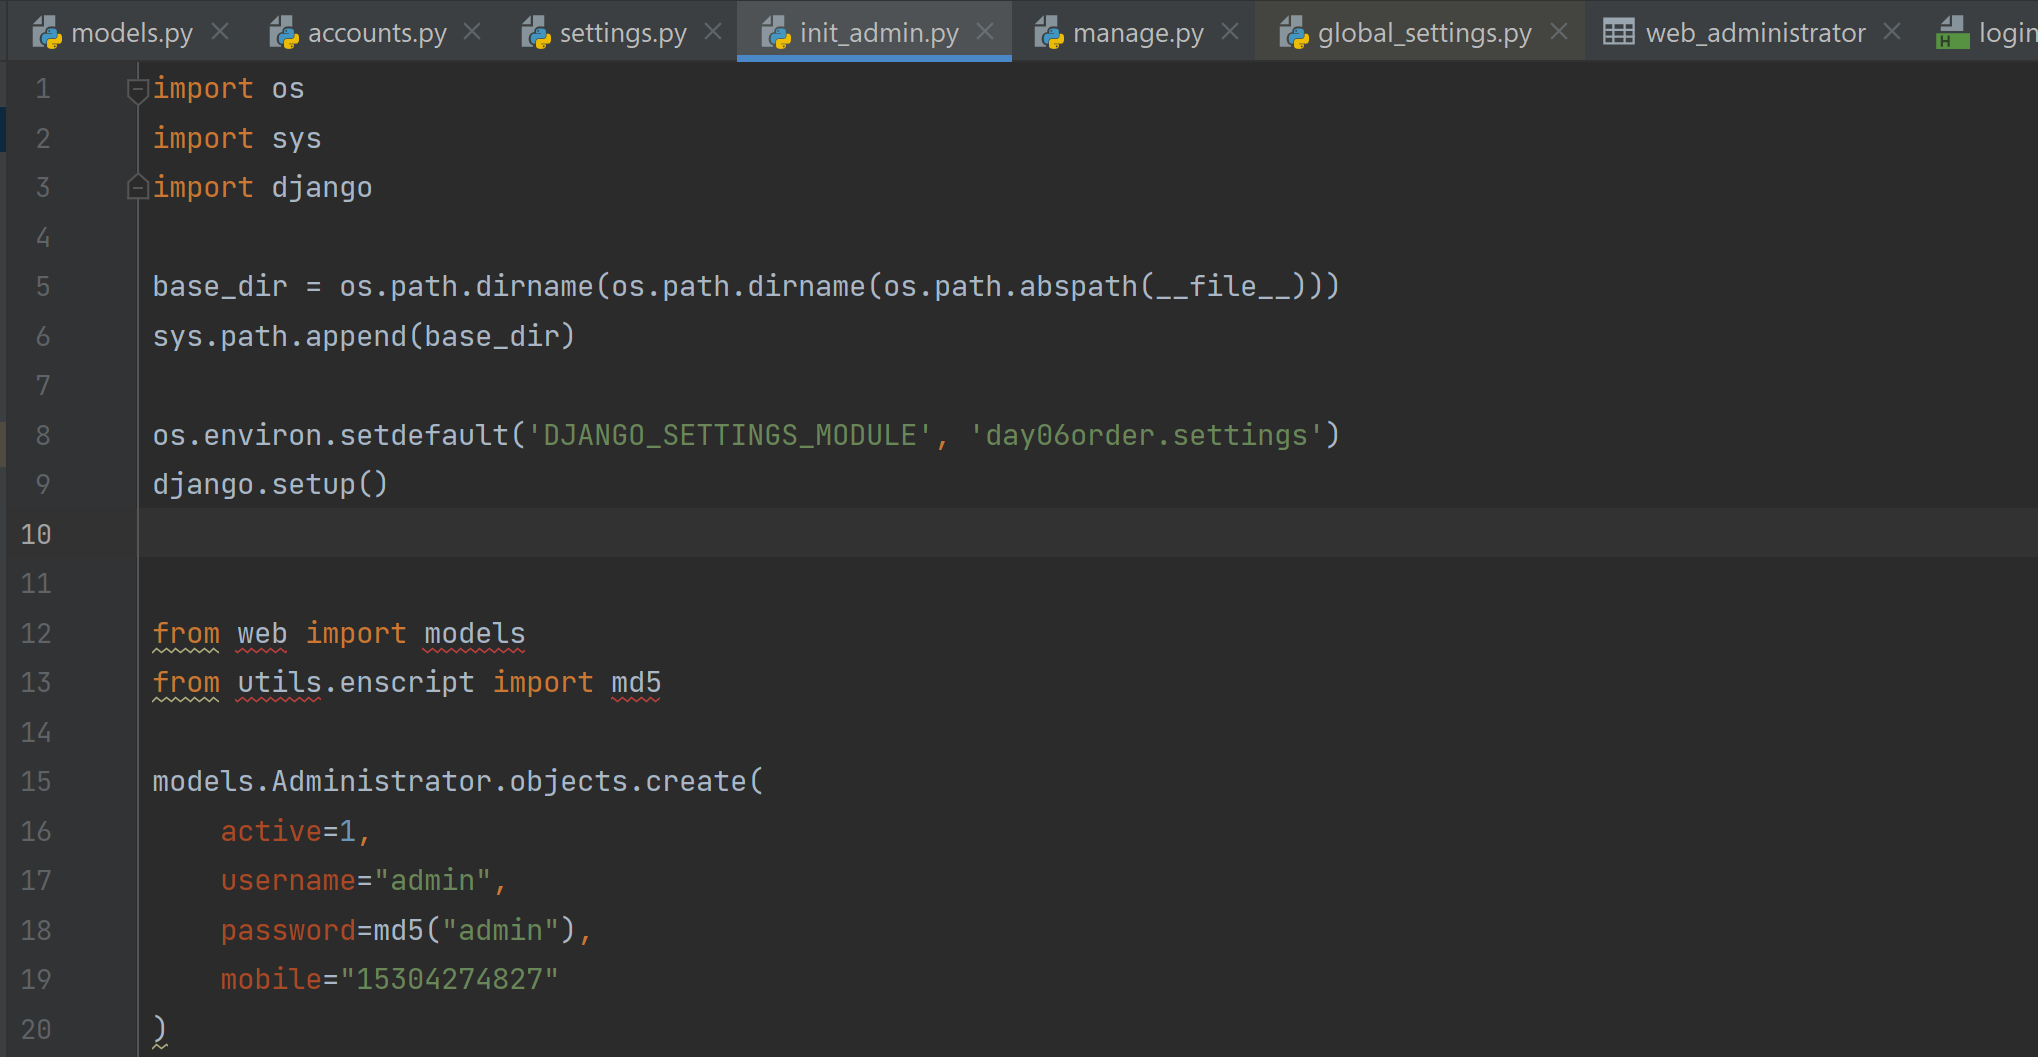
Task: Close the accounts.py tab
Action: [x=472, y=32]
